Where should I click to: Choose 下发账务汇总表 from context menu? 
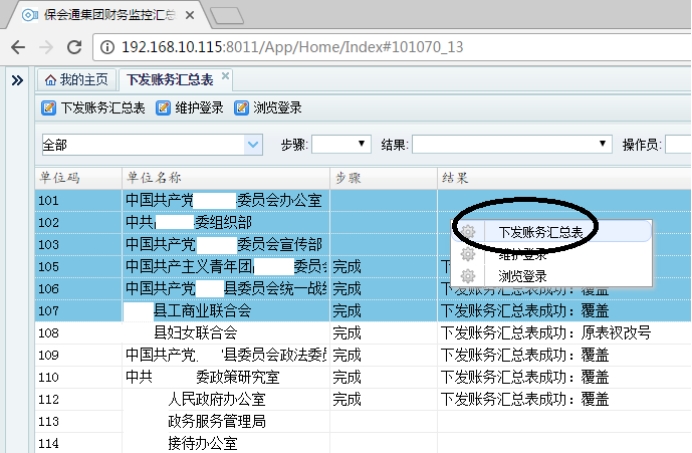(x=552, y=232)
